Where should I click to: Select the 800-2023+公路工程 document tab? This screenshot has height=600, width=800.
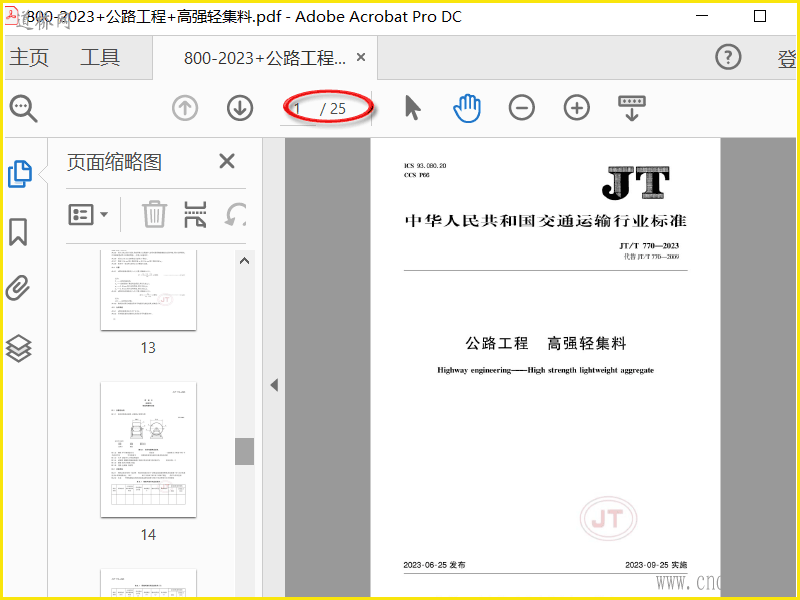265,58
